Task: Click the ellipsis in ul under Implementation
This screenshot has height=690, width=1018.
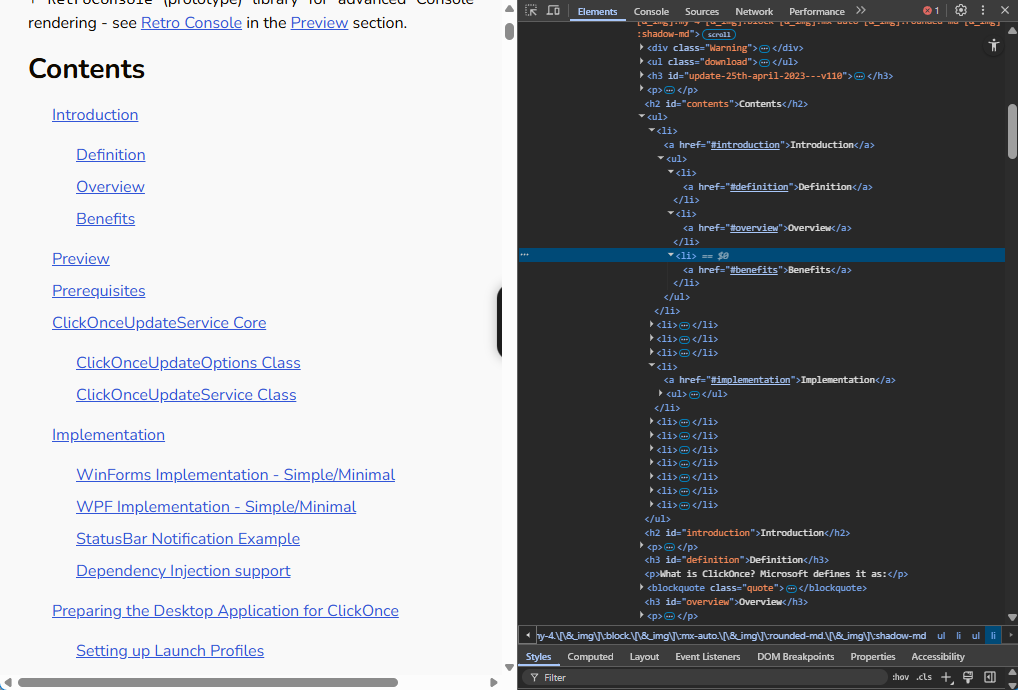Action: click(694, 394)
